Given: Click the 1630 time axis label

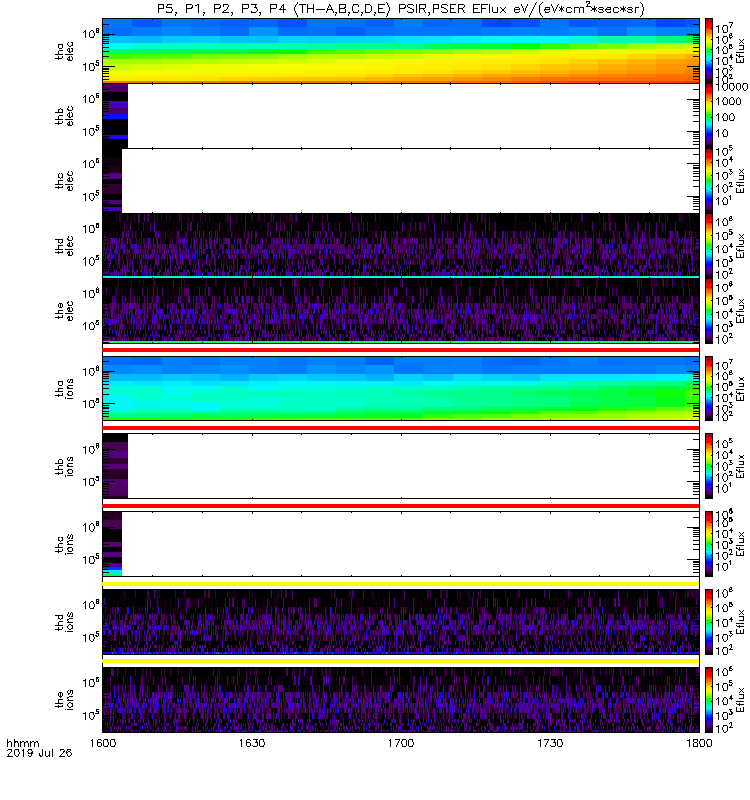Looking at the screenshot, I should 252,743.
